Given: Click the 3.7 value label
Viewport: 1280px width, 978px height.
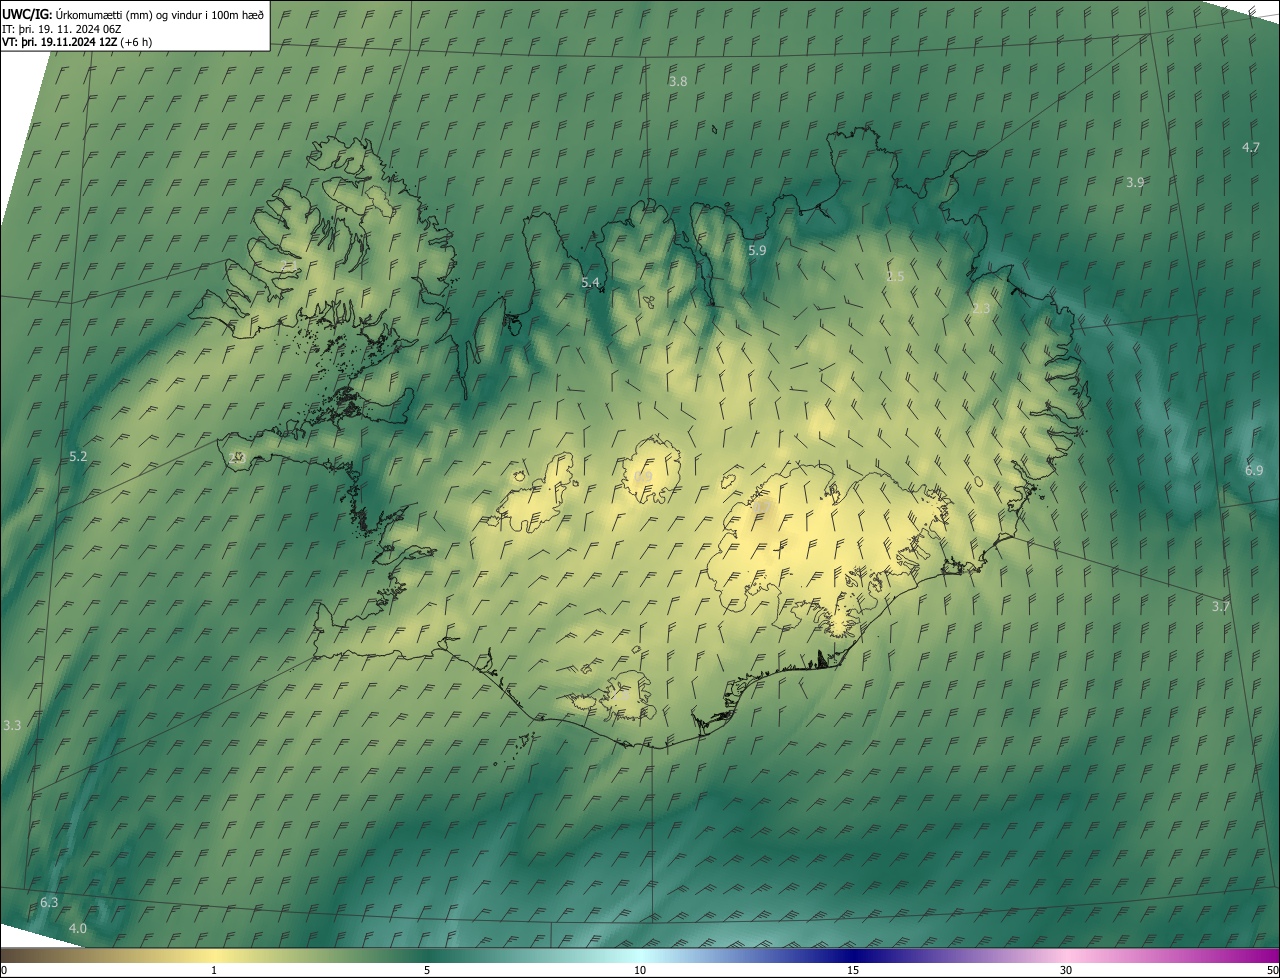Looking at the screenshot, I should coord(1221,606).
